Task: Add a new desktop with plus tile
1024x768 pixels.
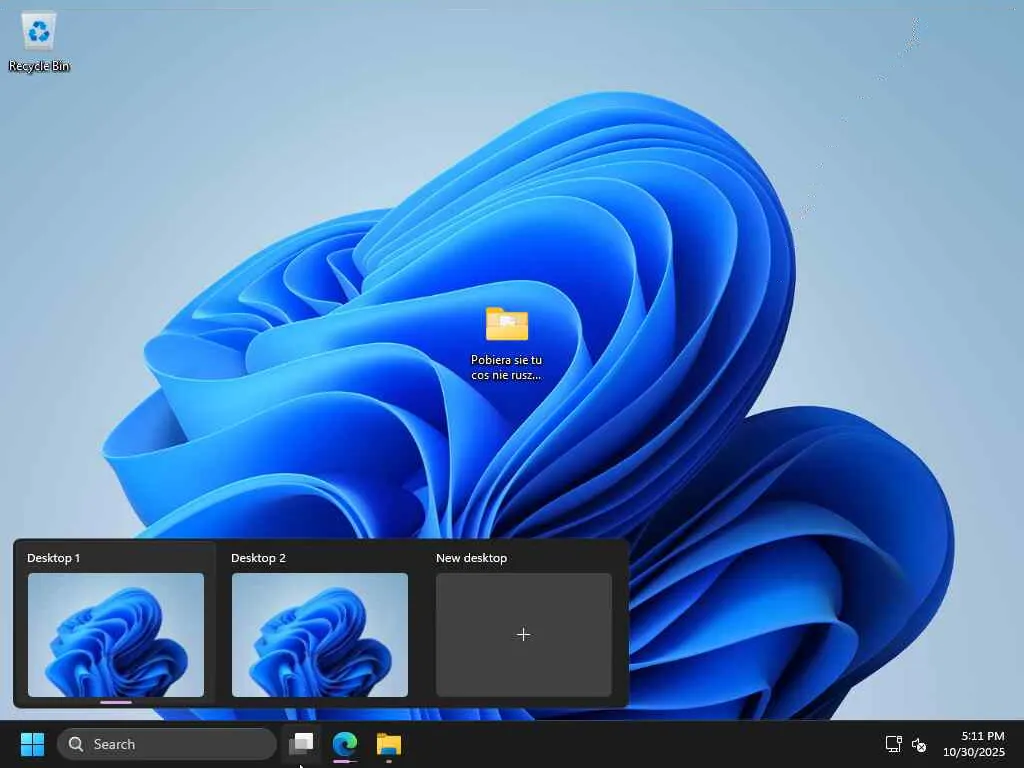Action: click(524, 635)
